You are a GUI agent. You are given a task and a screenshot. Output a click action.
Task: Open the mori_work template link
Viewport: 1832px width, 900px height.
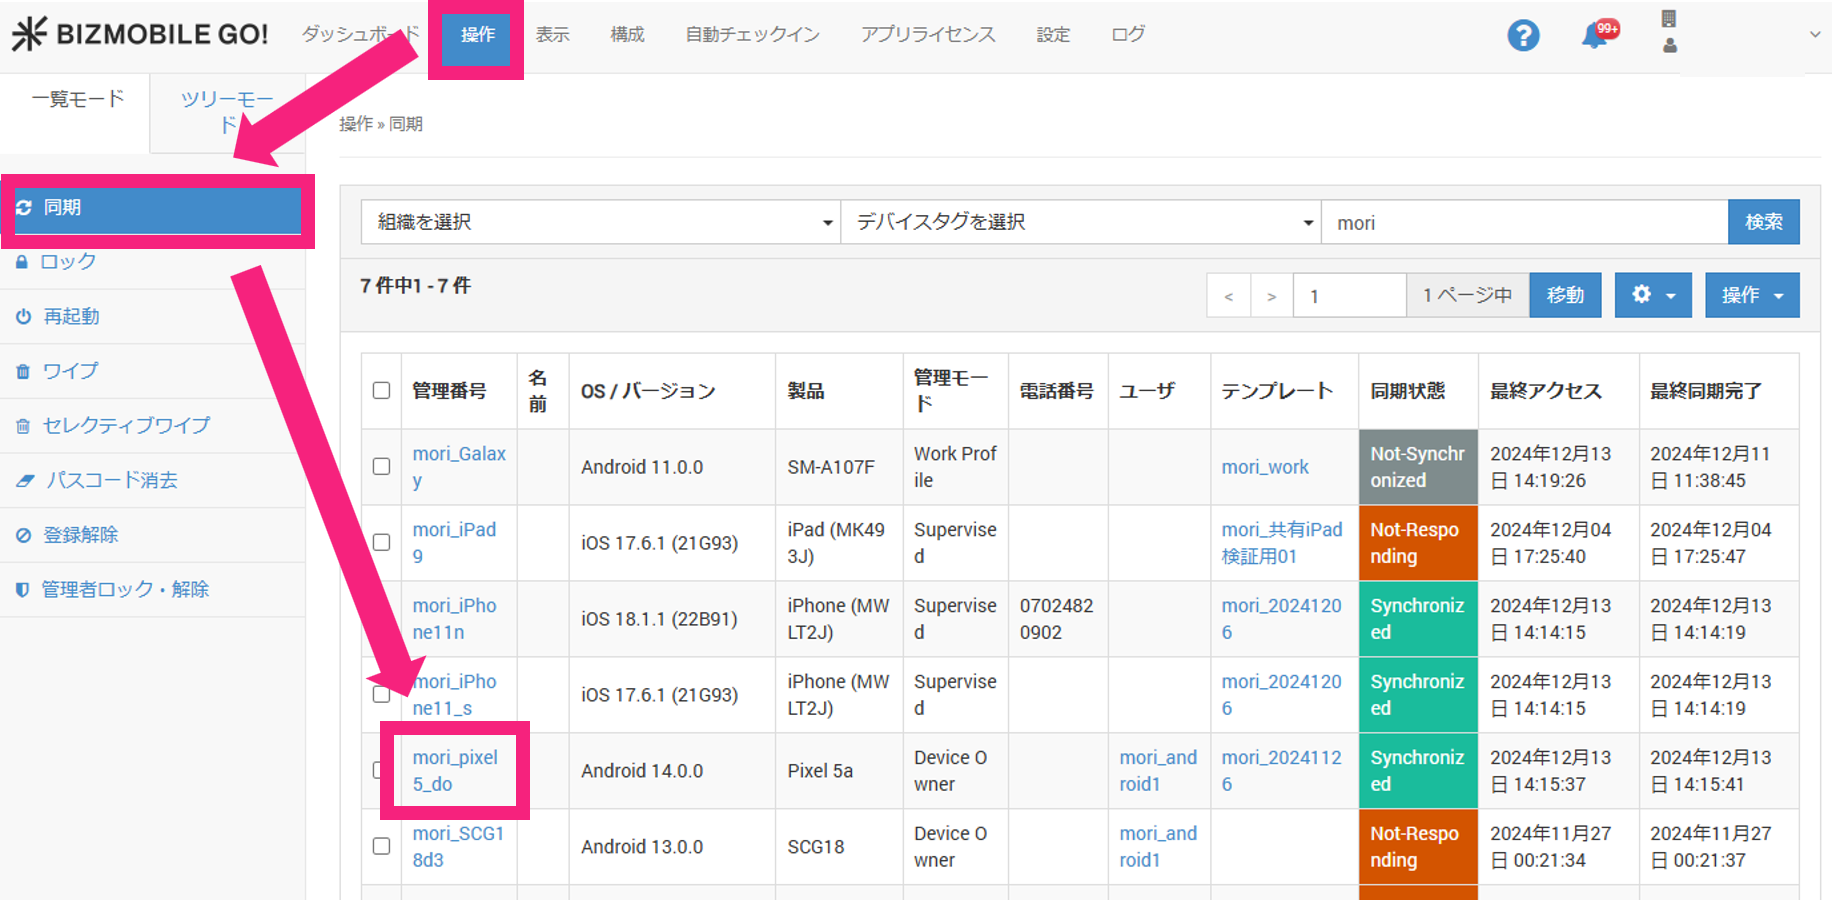(x=1264, y=467)
